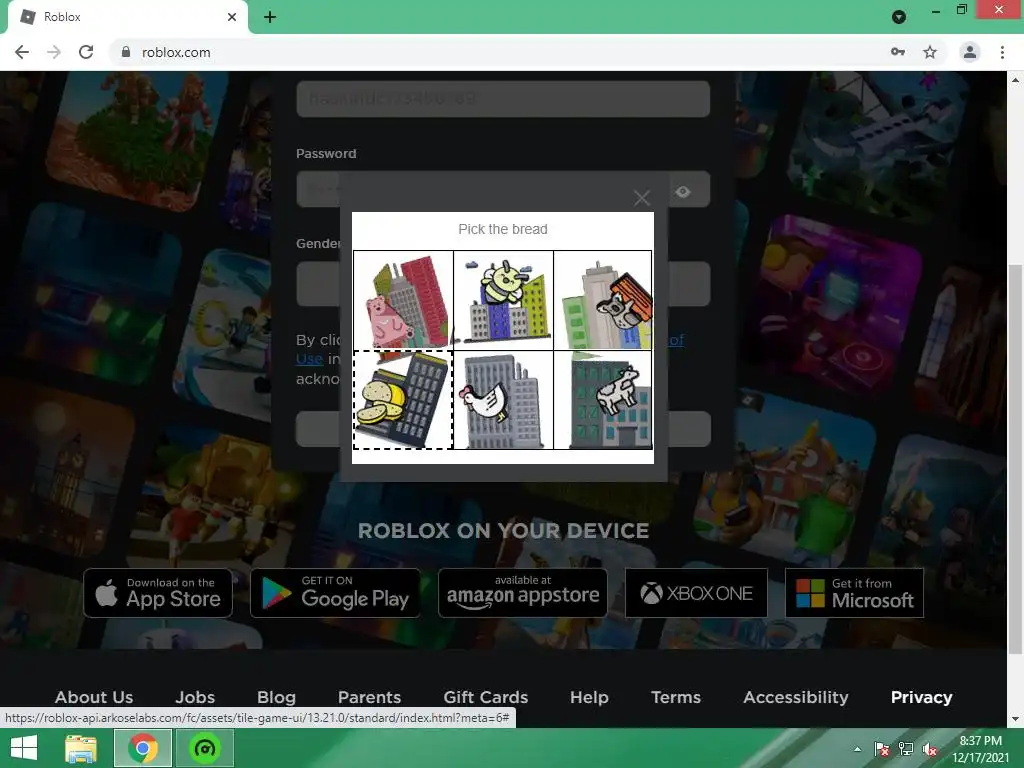The image size is (1024, 768).
Task: Click the Chrome taskbar icon
Action: [x=143, y=748]
